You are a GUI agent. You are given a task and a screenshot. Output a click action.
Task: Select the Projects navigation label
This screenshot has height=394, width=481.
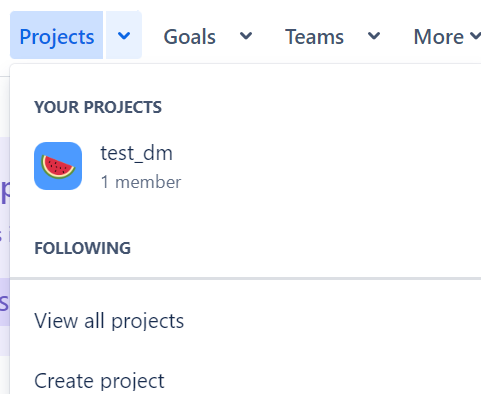click(x=57, y=35)
